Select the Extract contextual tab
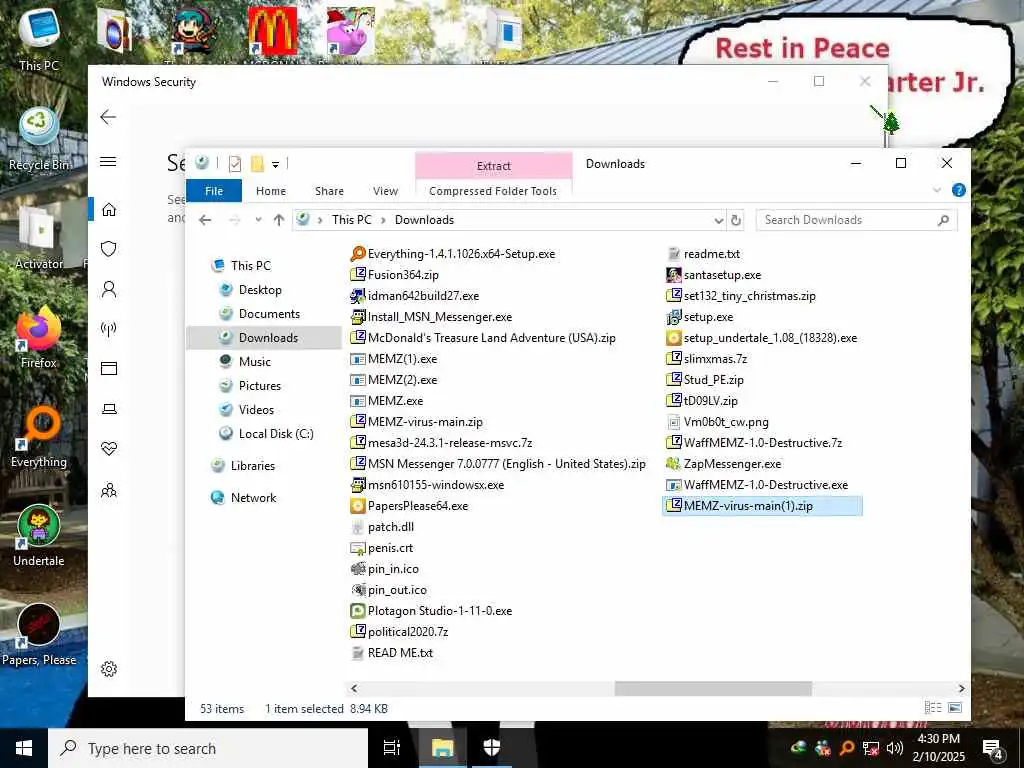Image resolution: width=1024 pixels, height=768 pixels. 494,166
